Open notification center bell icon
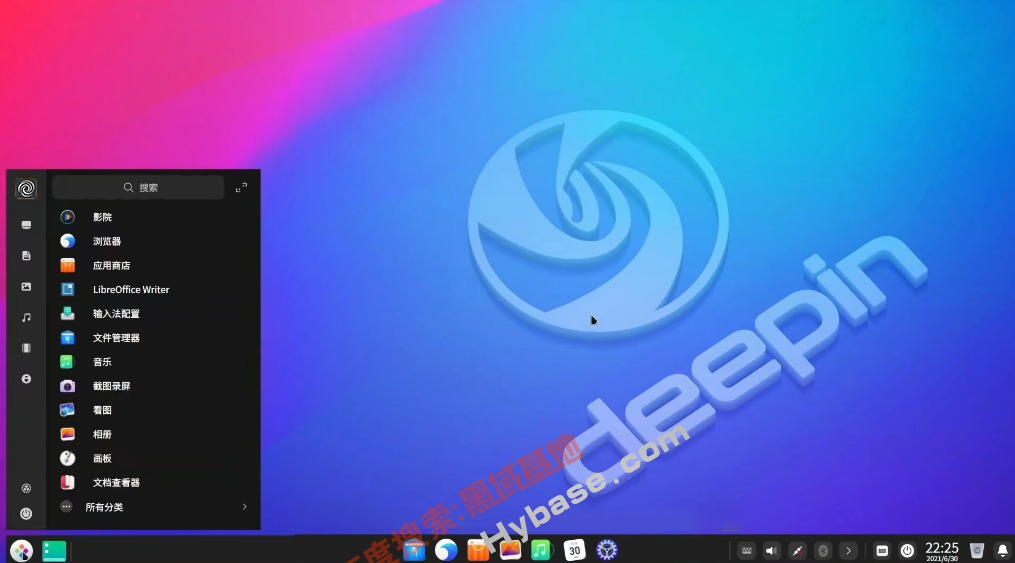This screenshot has height=563, width=1015. [1003, 551]
